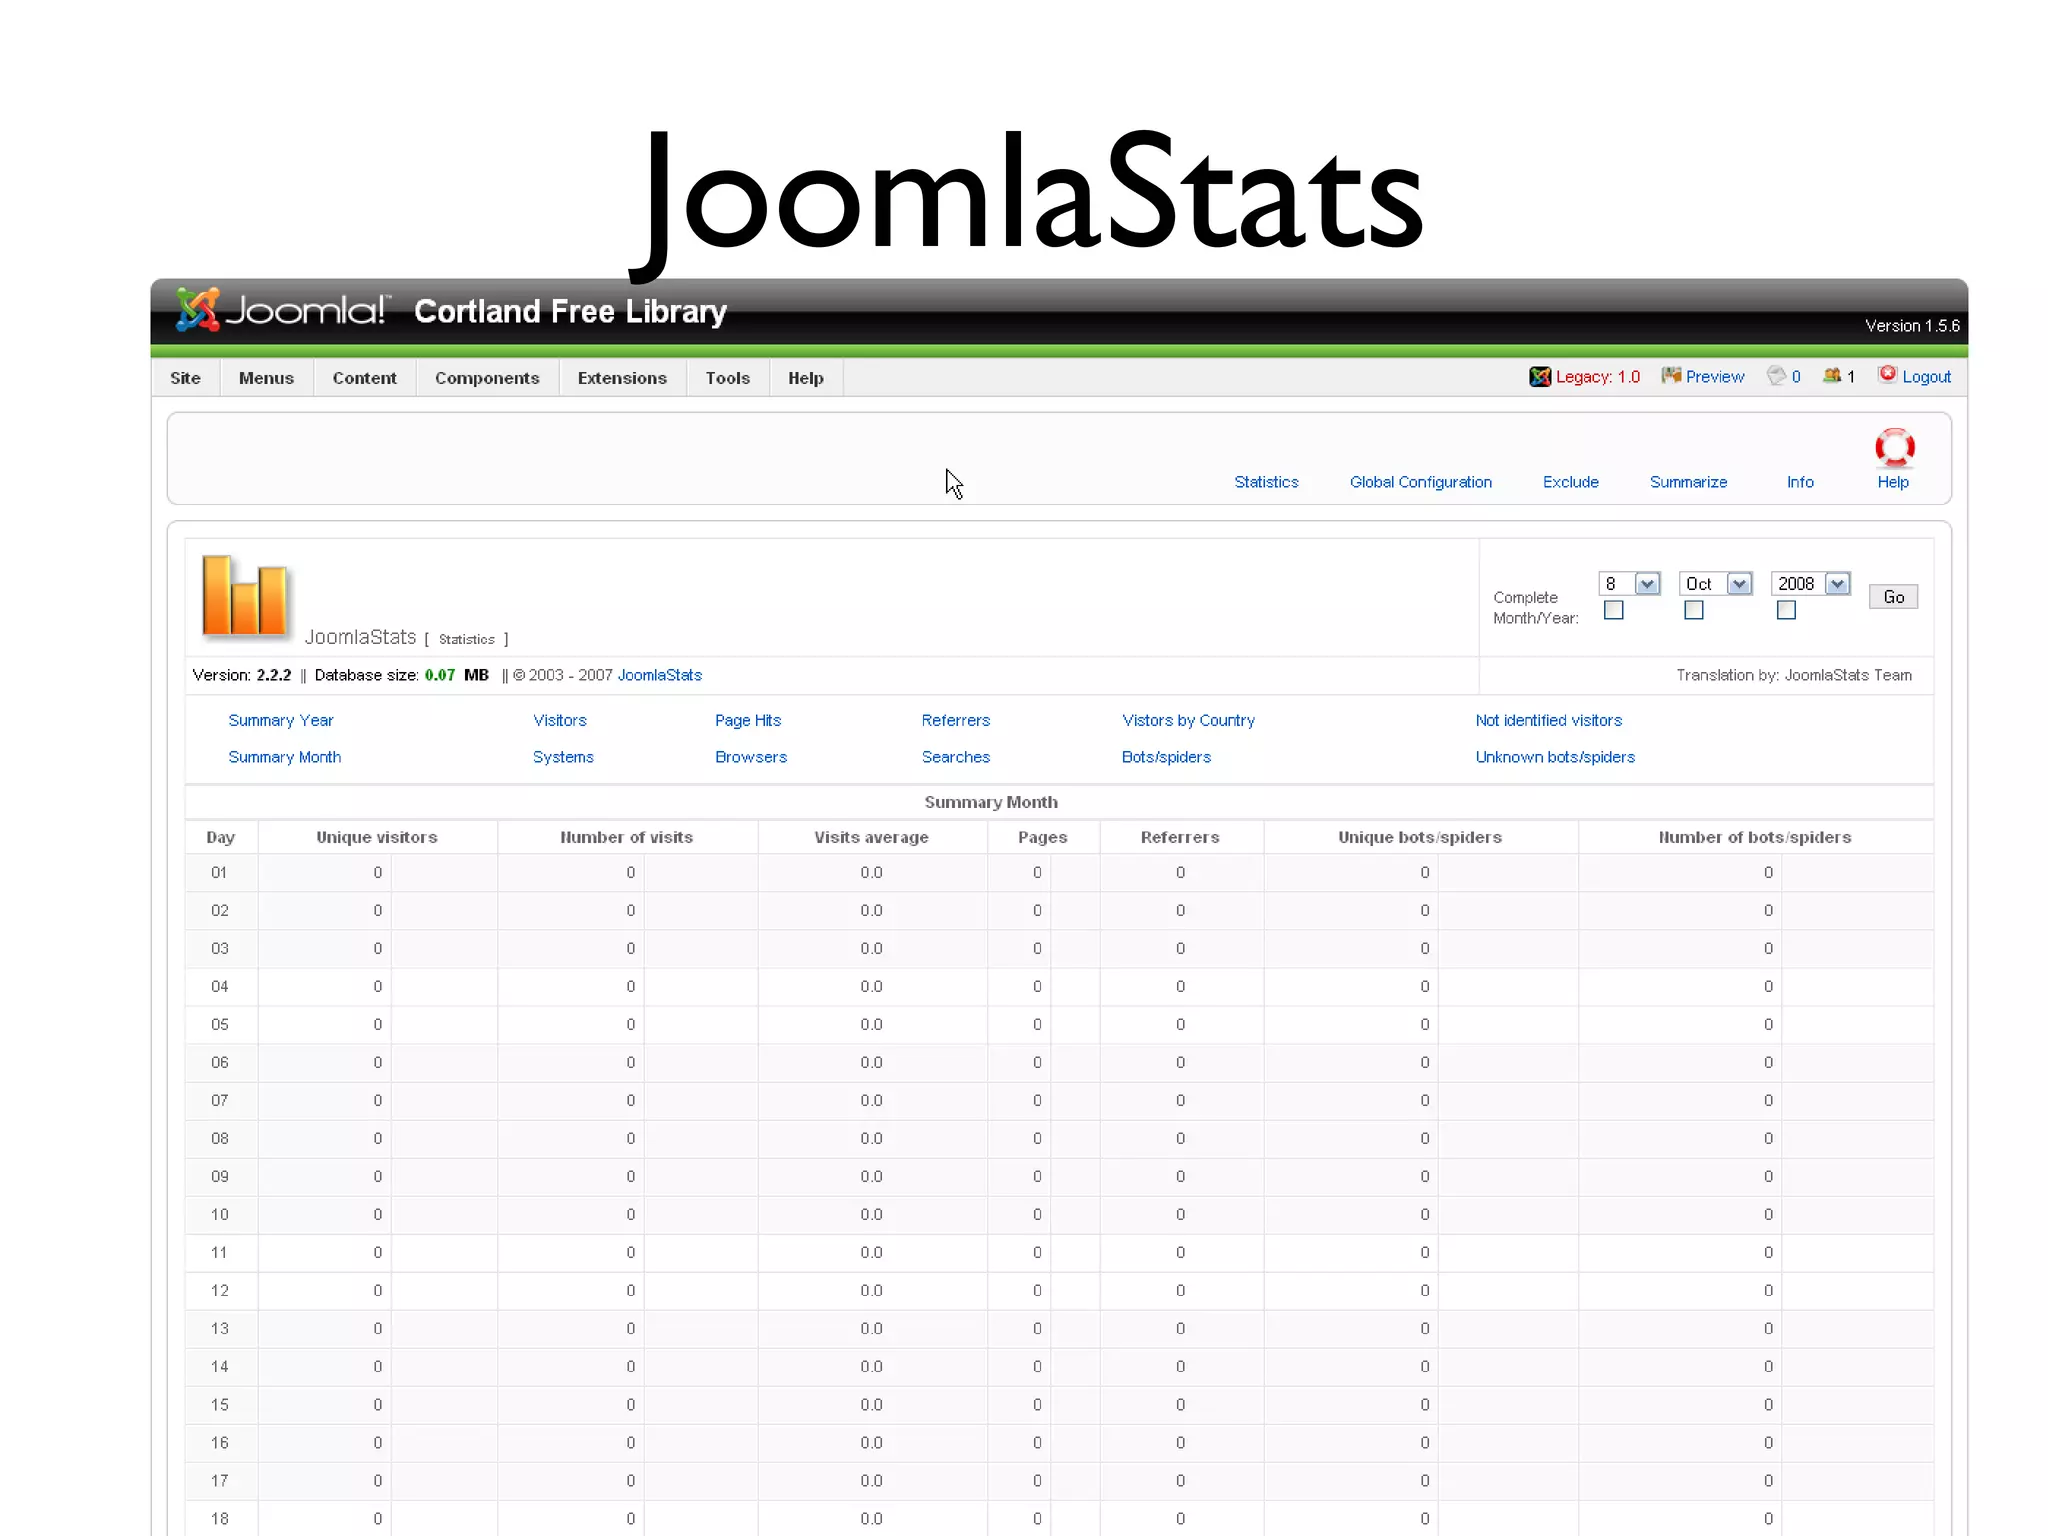Screen dimensions: 2048x1536
Task: Open Not identified visitors report
Action: click(x=1548, y=720)
